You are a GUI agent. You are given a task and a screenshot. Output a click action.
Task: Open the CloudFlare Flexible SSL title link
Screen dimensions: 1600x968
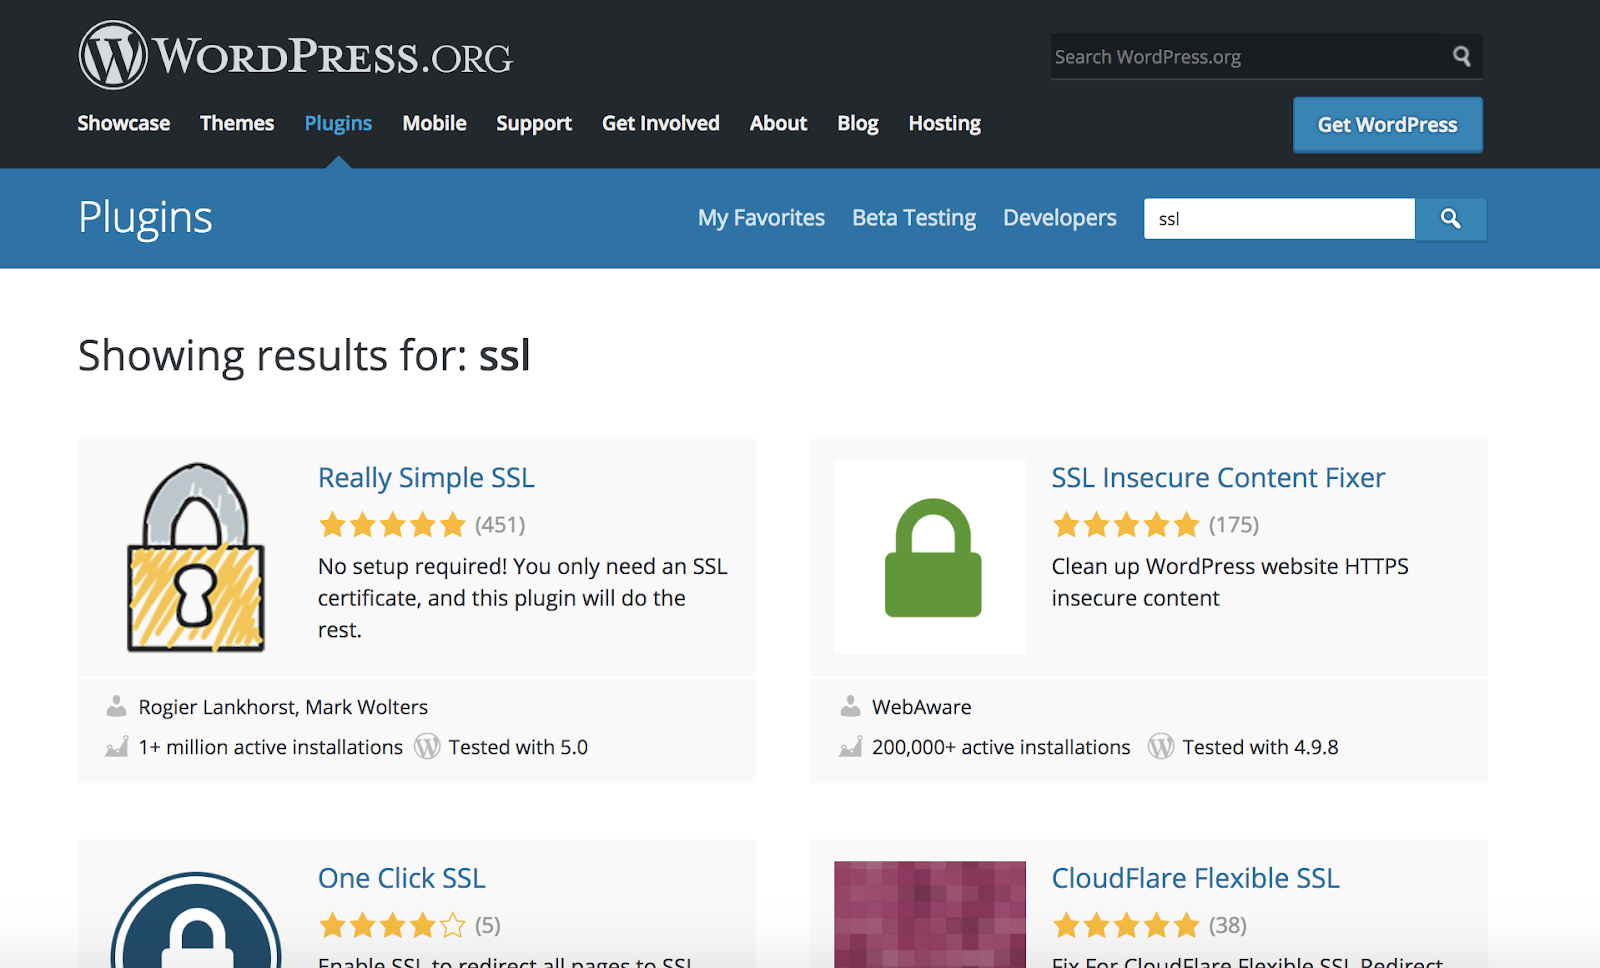(x=1195, y=878)
